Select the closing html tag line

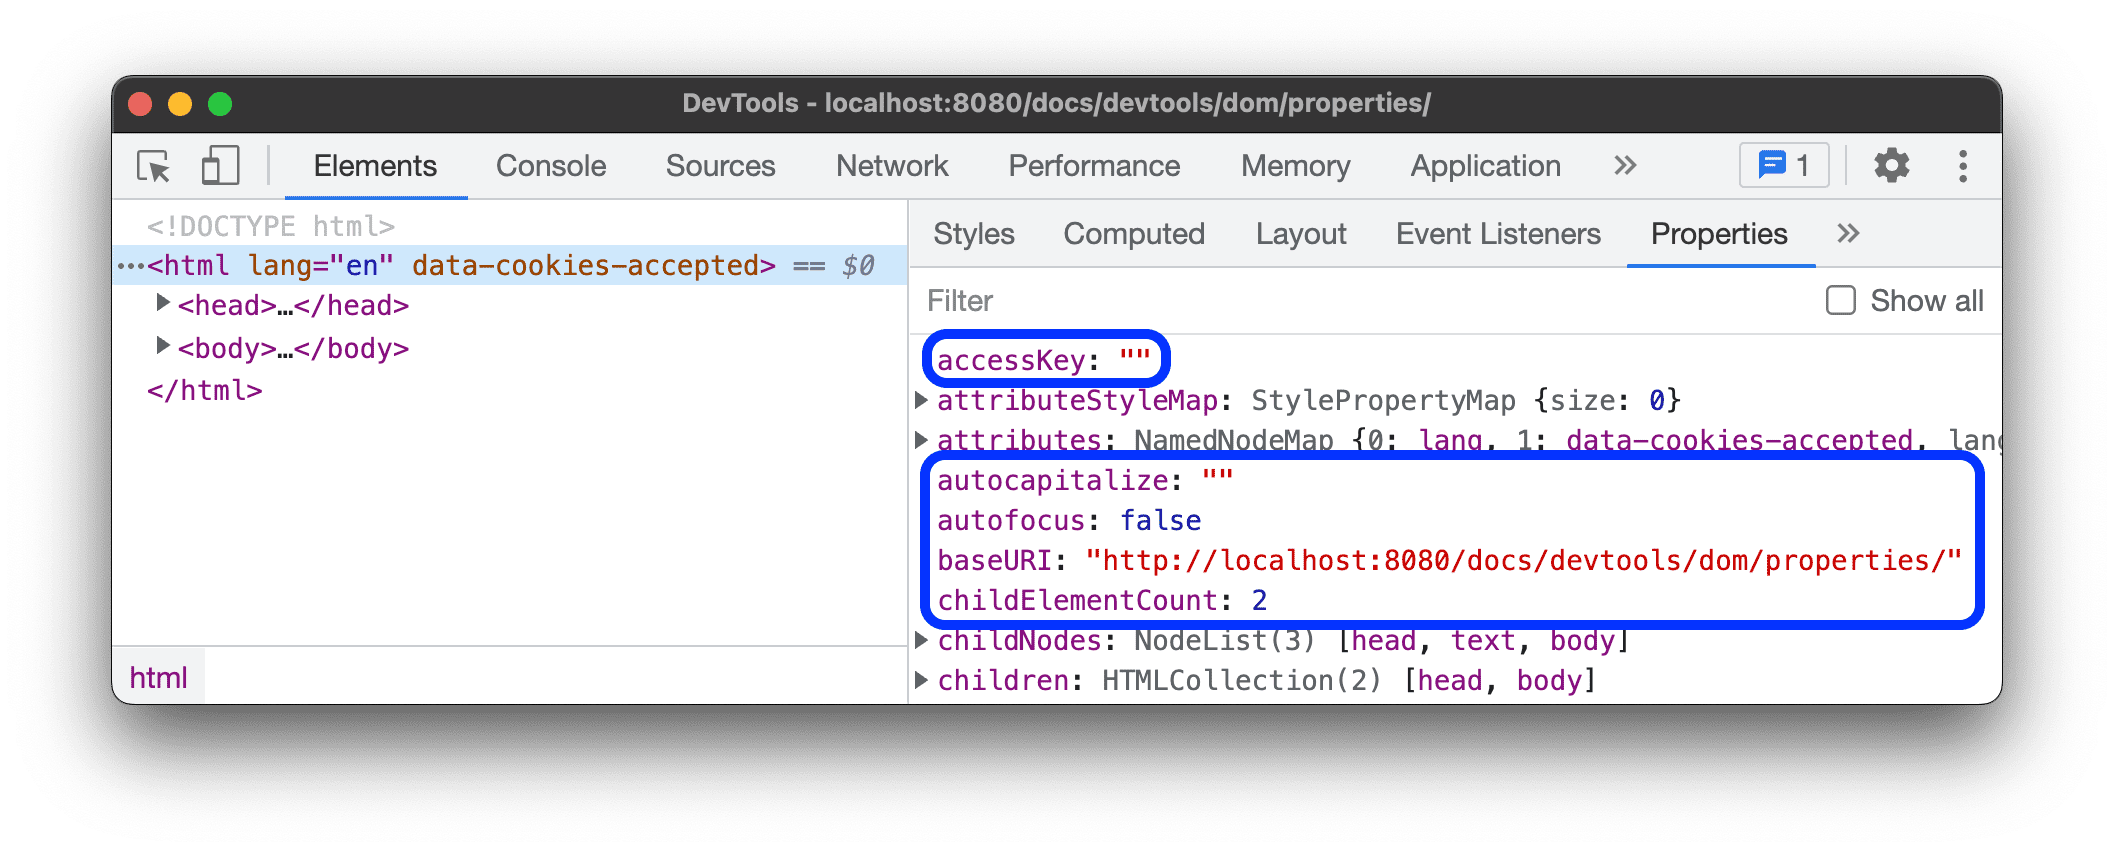click(205, 391)
